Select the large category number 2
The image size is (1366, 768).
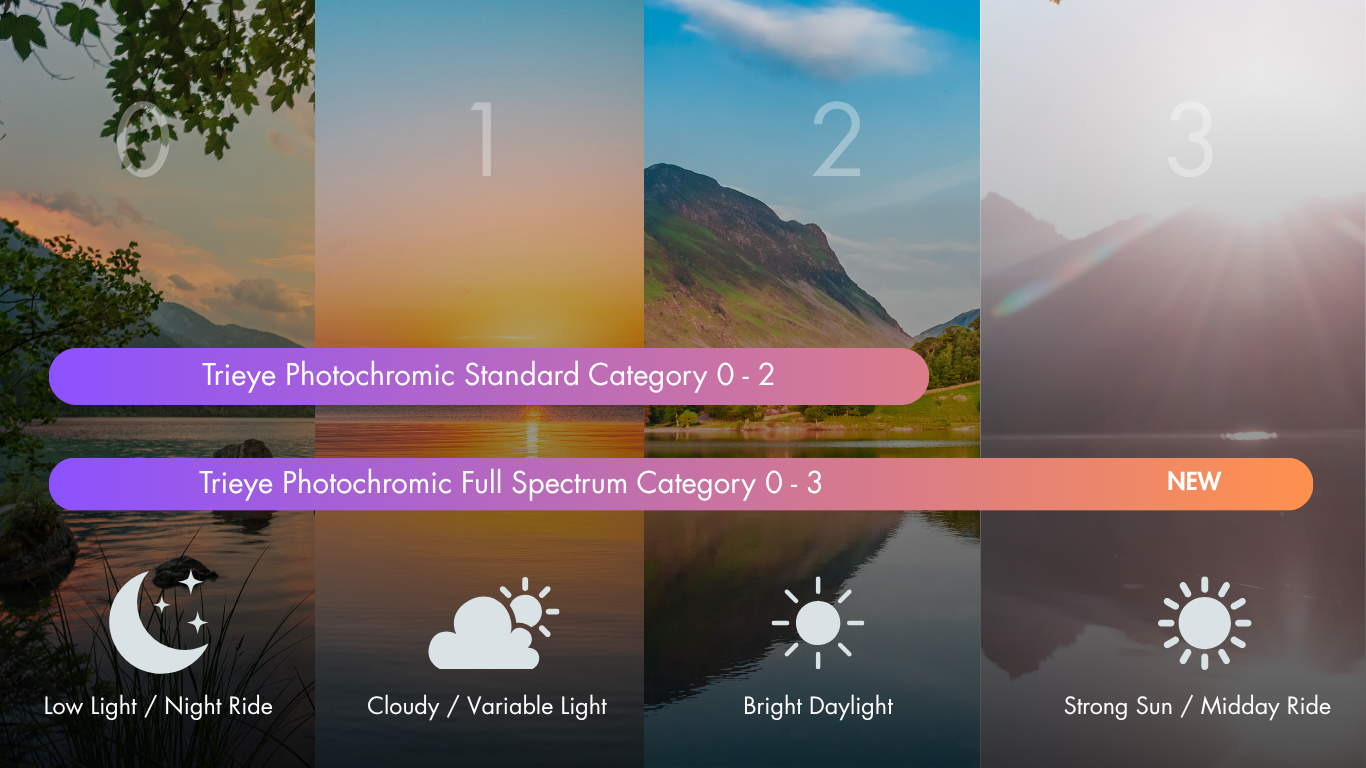836,141
